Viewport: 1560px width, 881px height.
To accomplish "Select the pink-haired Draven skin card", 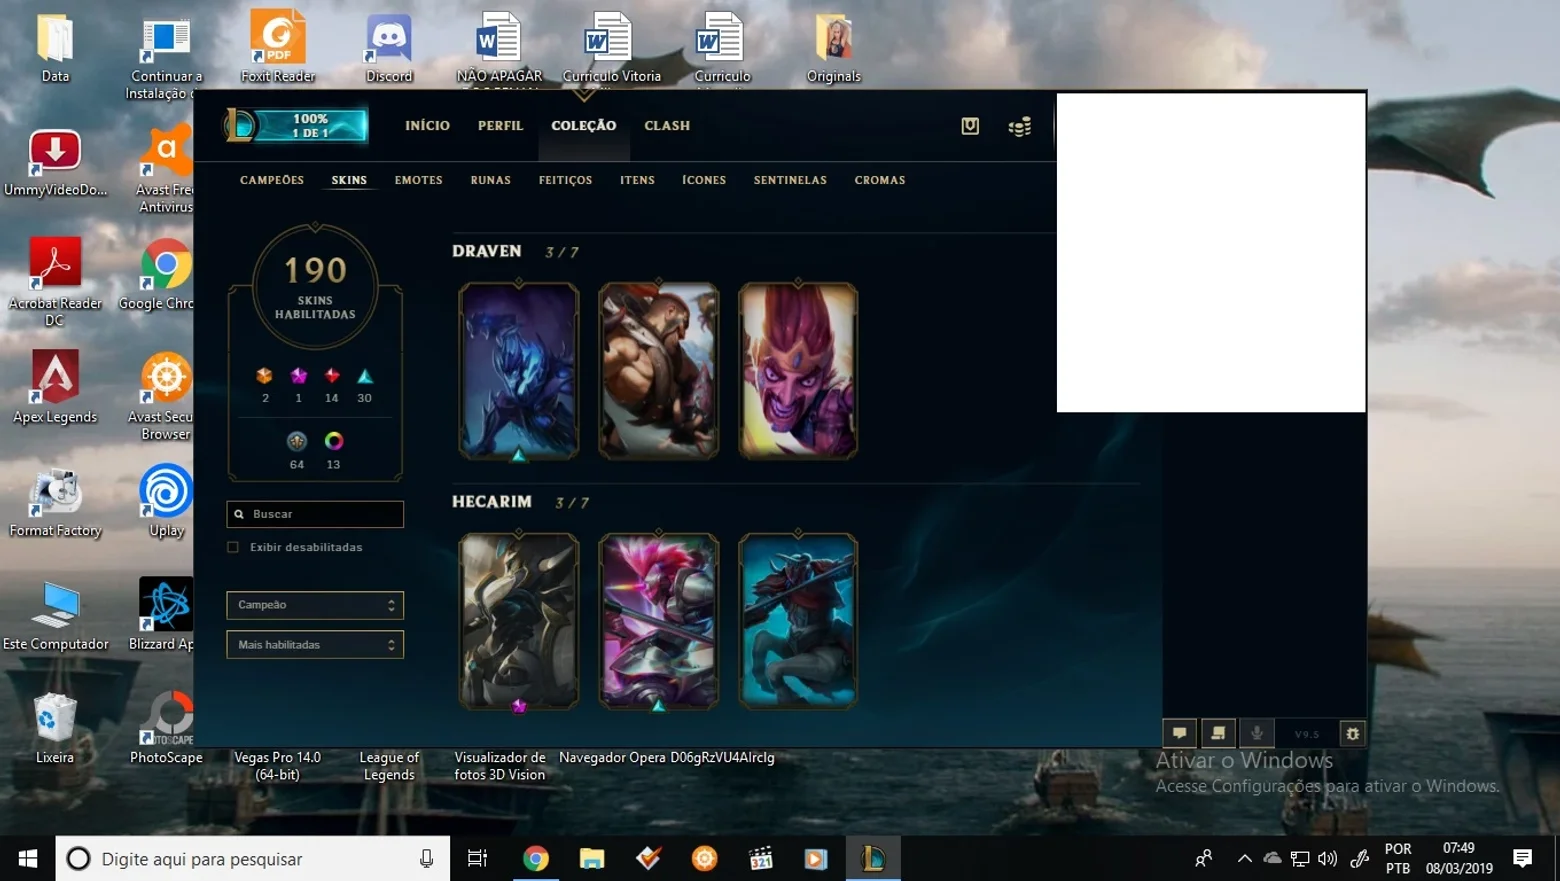I will click(797, 371).
